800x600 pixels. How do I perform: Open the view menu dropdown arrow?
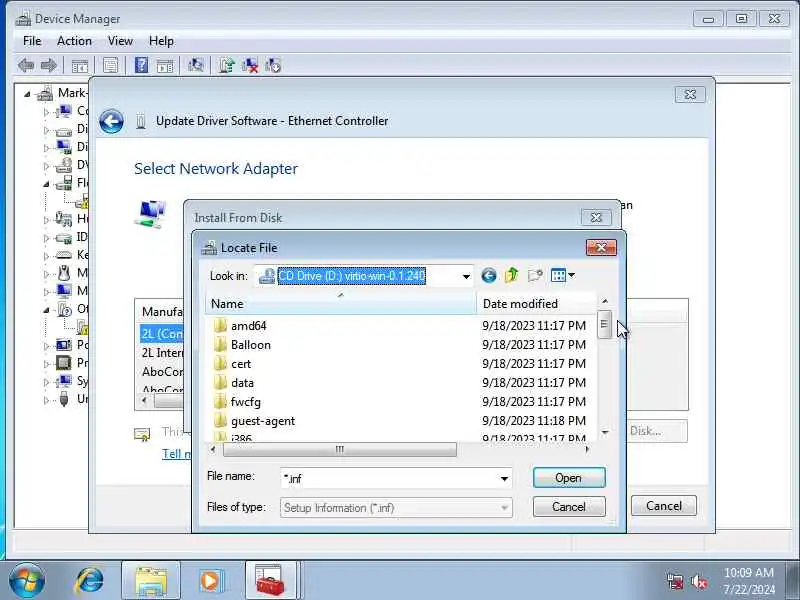click(571, 276)
